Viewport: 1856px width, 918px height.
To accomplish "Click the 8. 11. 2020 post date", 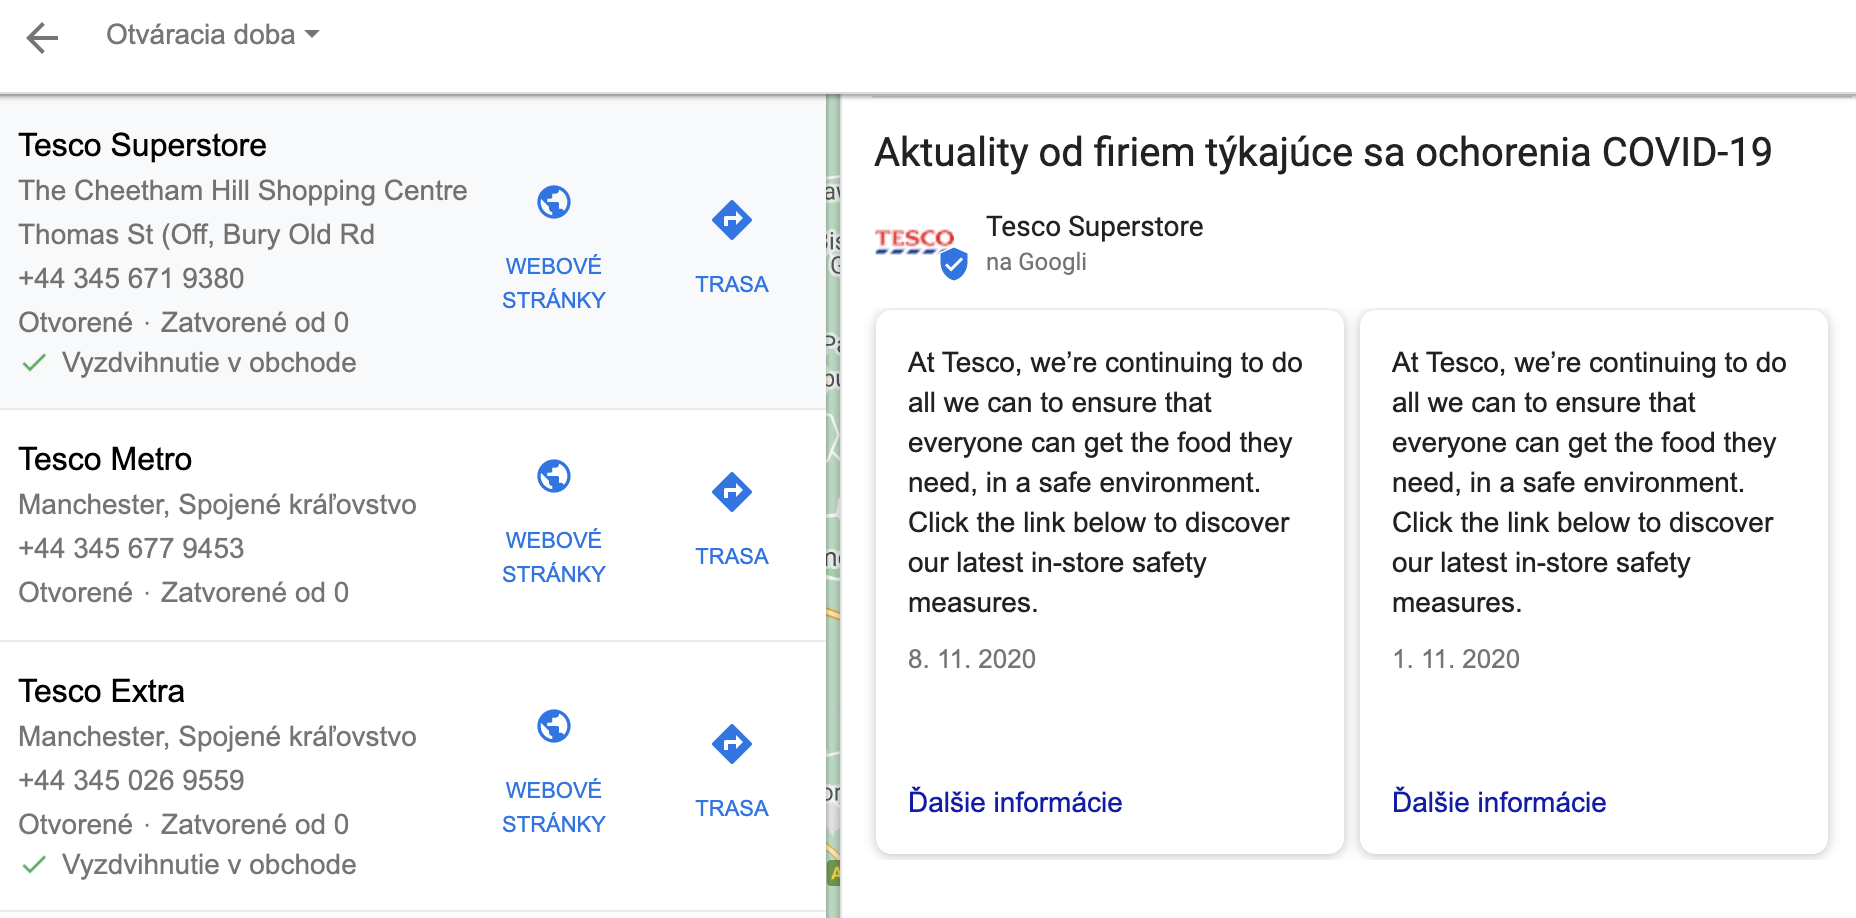I will click(972, 659).
